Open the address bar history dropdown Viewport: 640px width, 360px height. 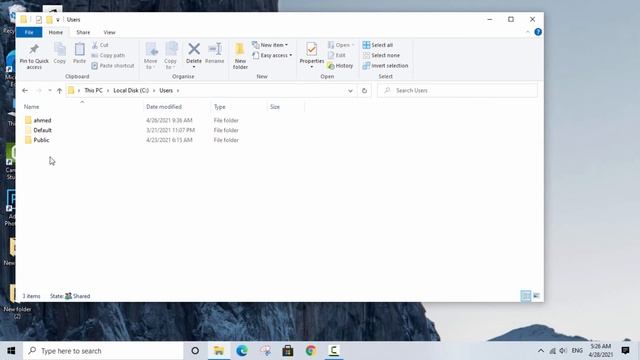tap(350, 91)
